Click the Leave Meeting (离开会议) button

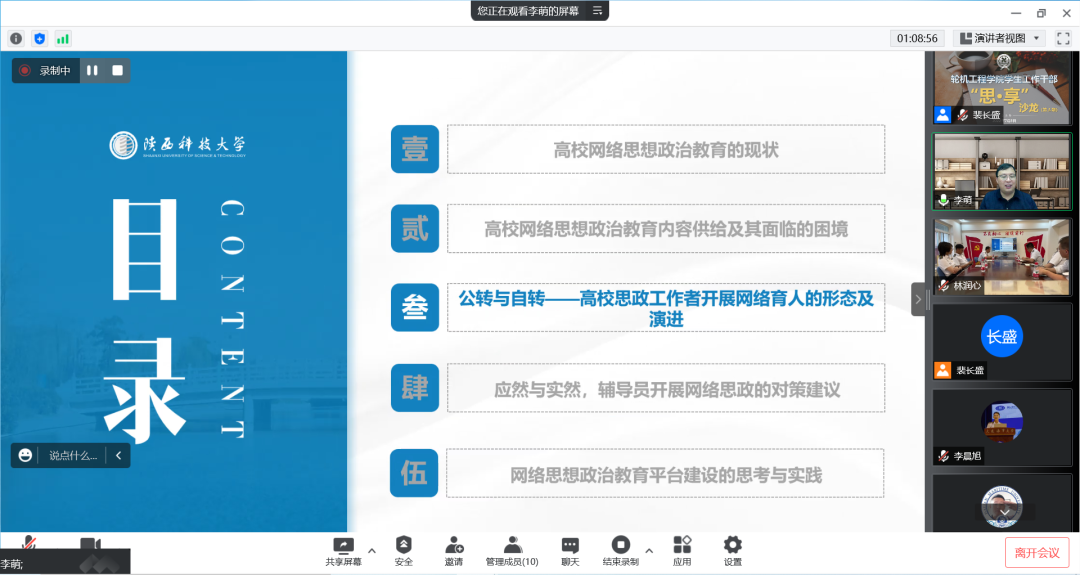click(1037, 552)
